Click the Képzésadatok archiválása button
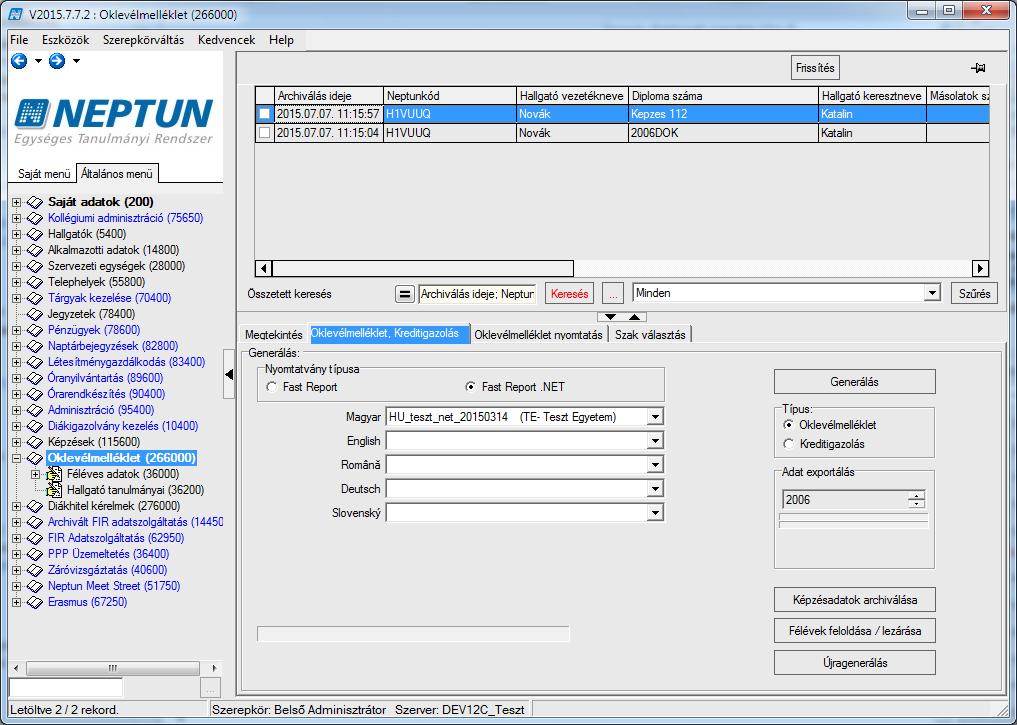Screen dimensions: 1017x725 (854, 600)
